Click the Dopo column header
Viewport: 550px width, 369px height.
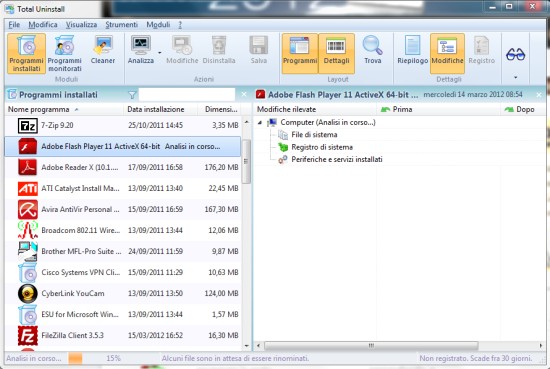point(522,109)
